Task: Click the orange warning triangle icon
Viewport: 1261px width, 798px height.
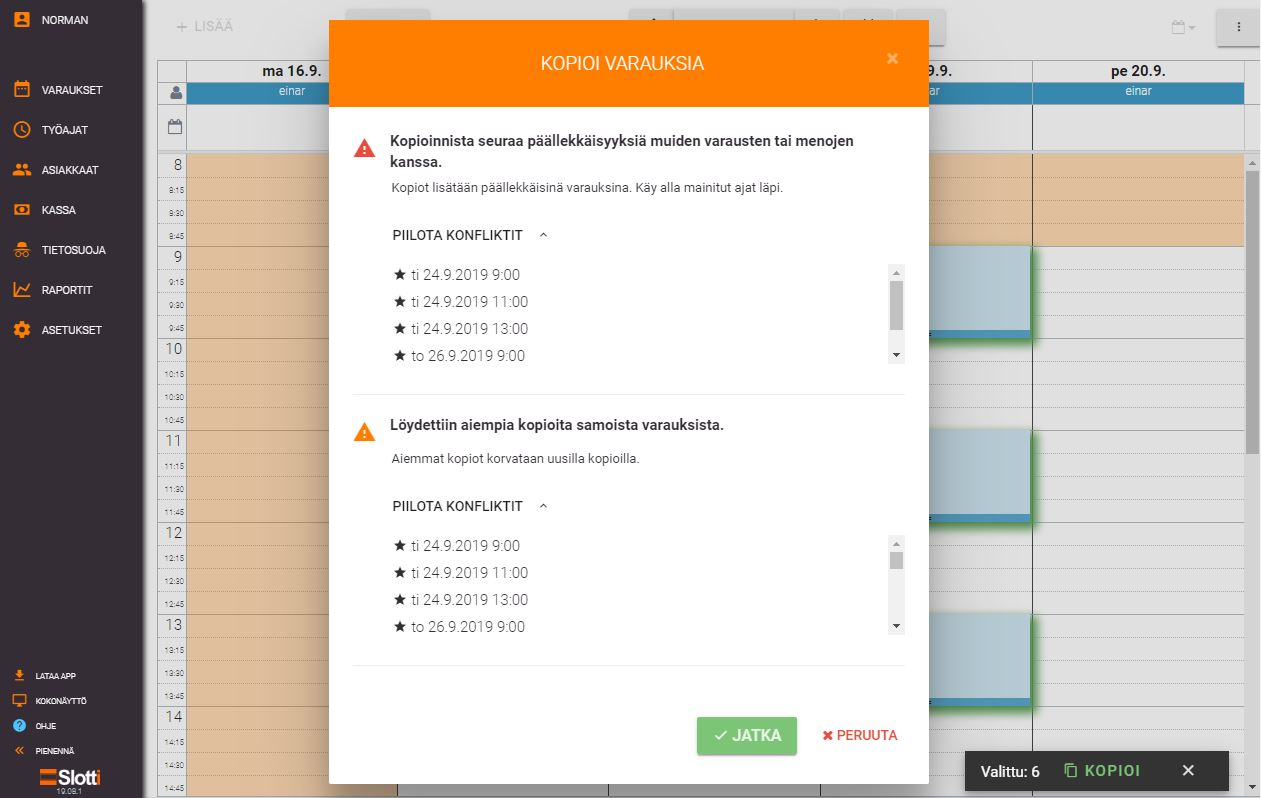Action: pos(365,432)
